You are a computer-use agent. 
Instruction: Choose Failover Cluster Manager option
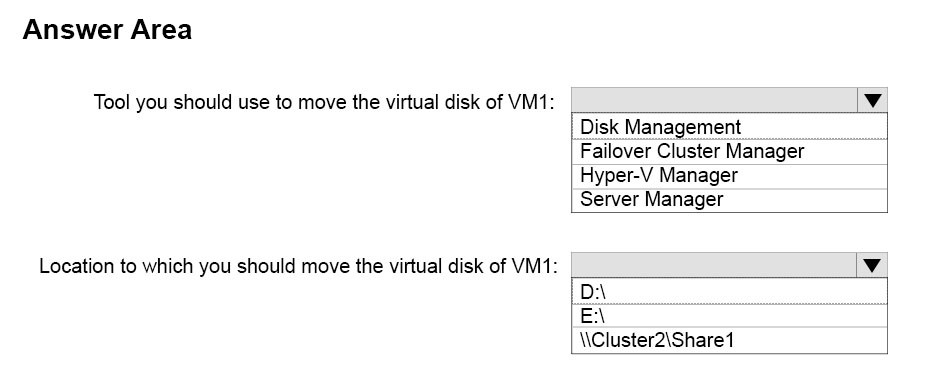(x=729, y=152)
